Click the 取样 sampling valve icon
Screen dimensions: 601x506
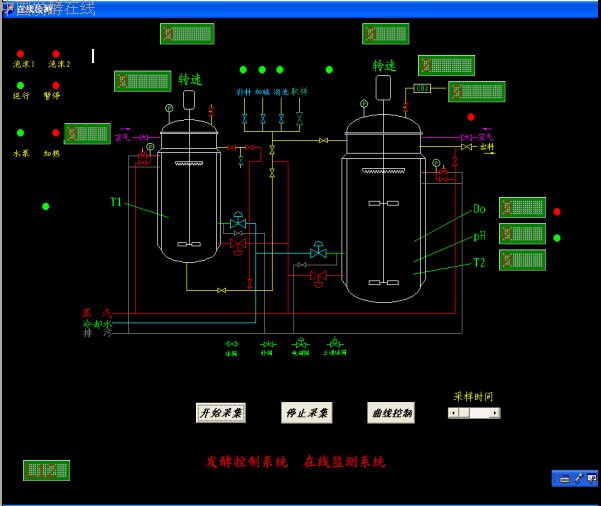click(x=299, y=119)
